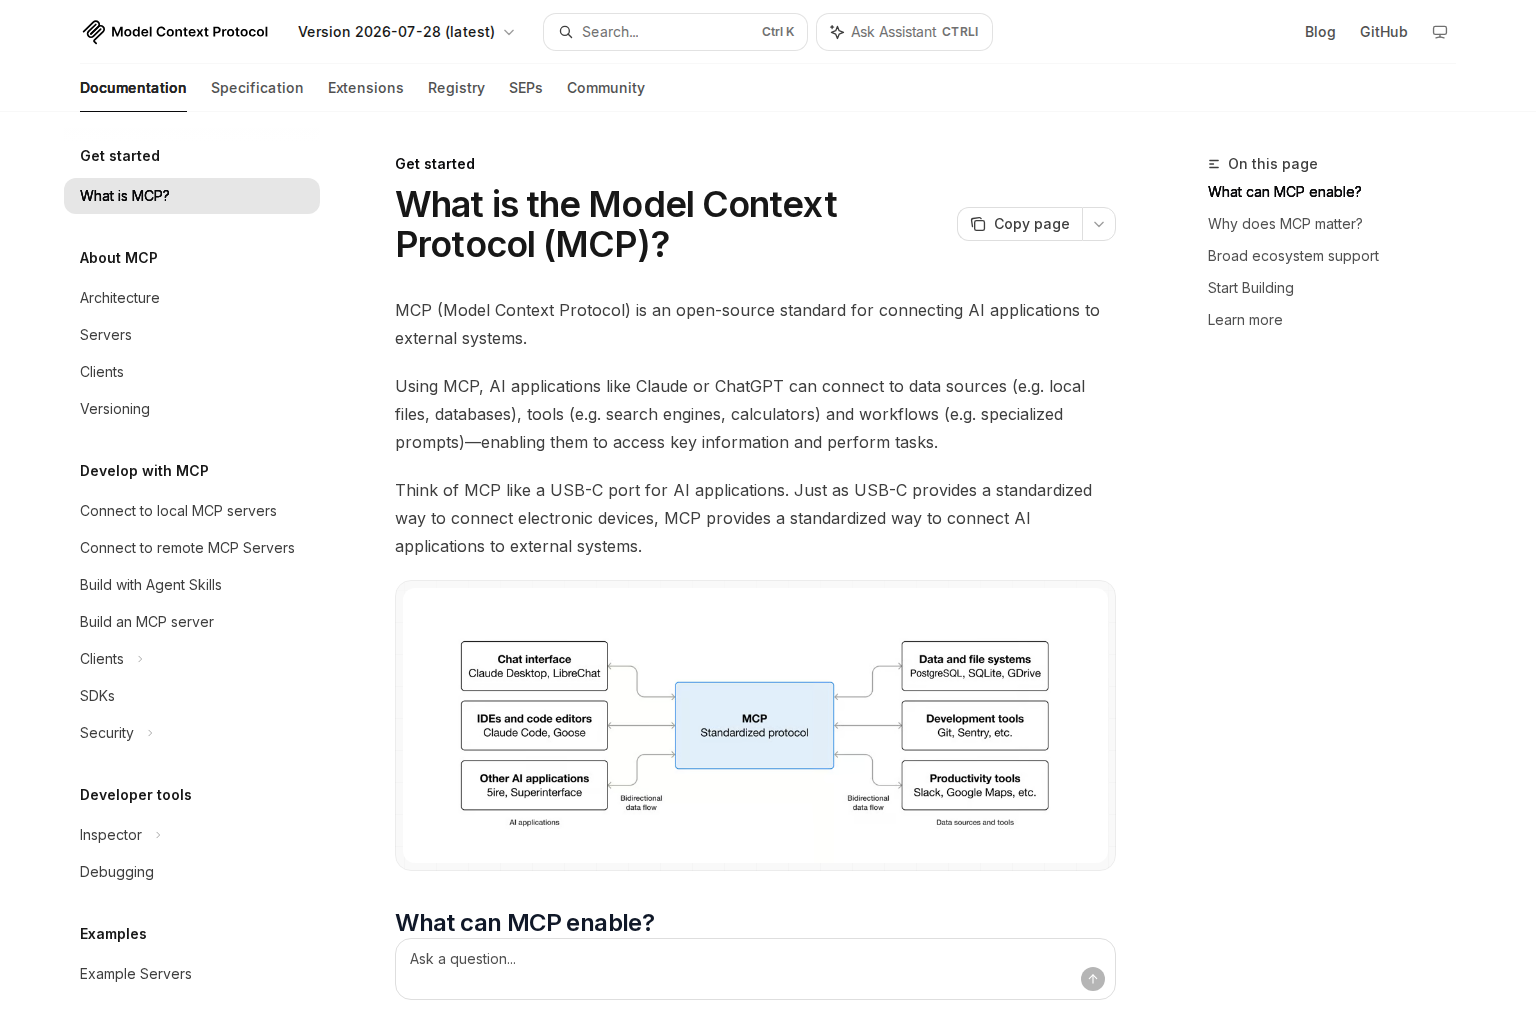Screen dimensions: 1536x1024
Task: Click the Model Context Protocol logo icon
Action: coord(94,32)
